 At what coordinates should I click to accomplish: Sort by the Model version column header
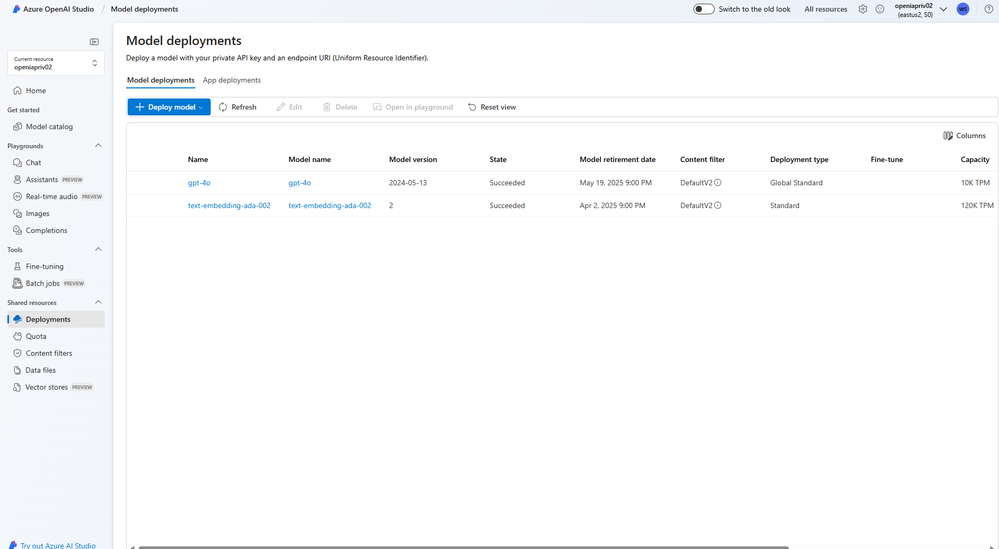click(x=413, y=159)
